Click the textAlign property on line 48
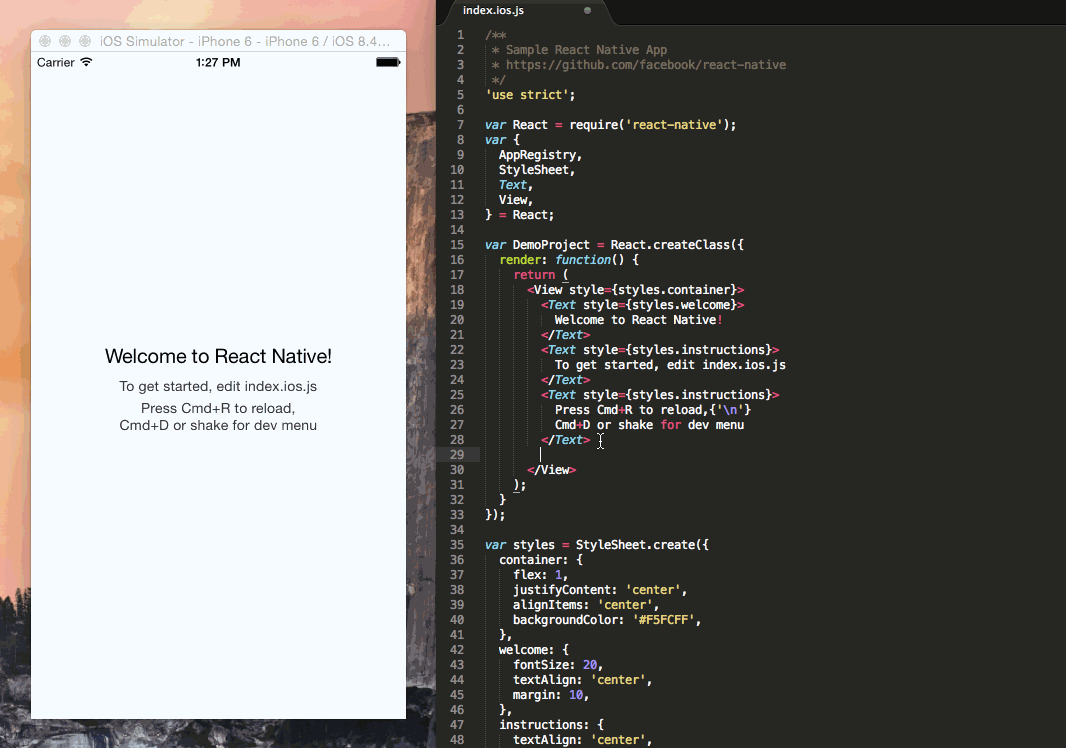1066x748 pixels. (582, 740)
